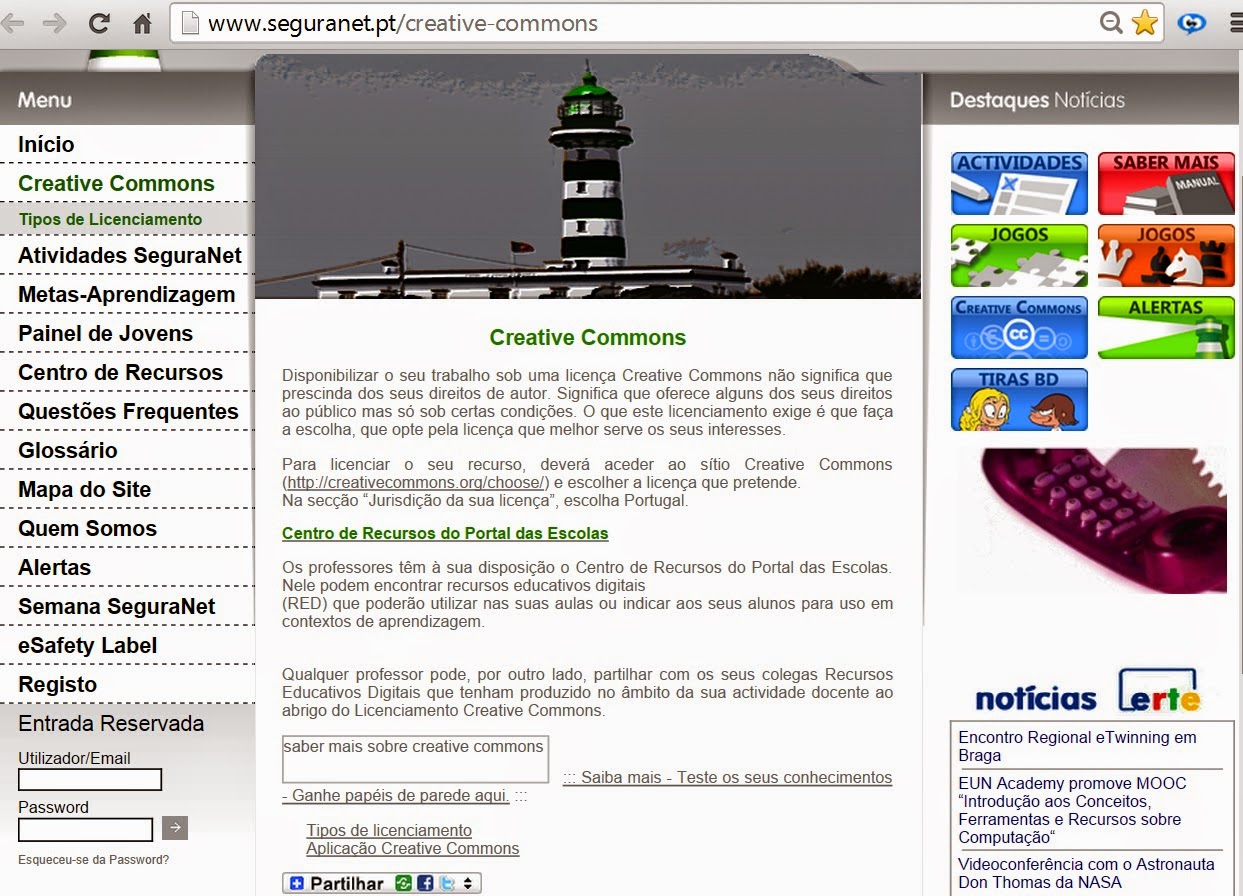Expand share options with Partilhar up-down arrows

point(468,883)
